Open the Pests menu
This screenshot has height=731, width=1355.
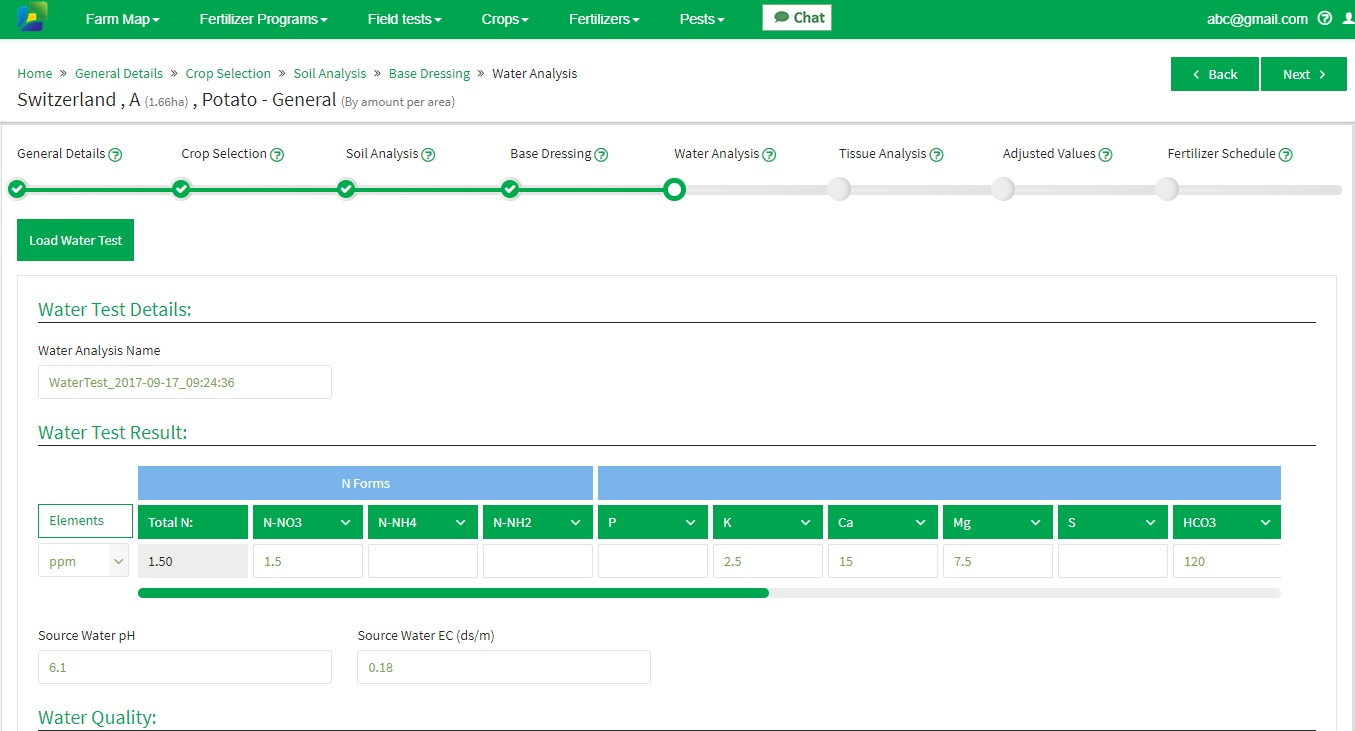pos(702,19)
